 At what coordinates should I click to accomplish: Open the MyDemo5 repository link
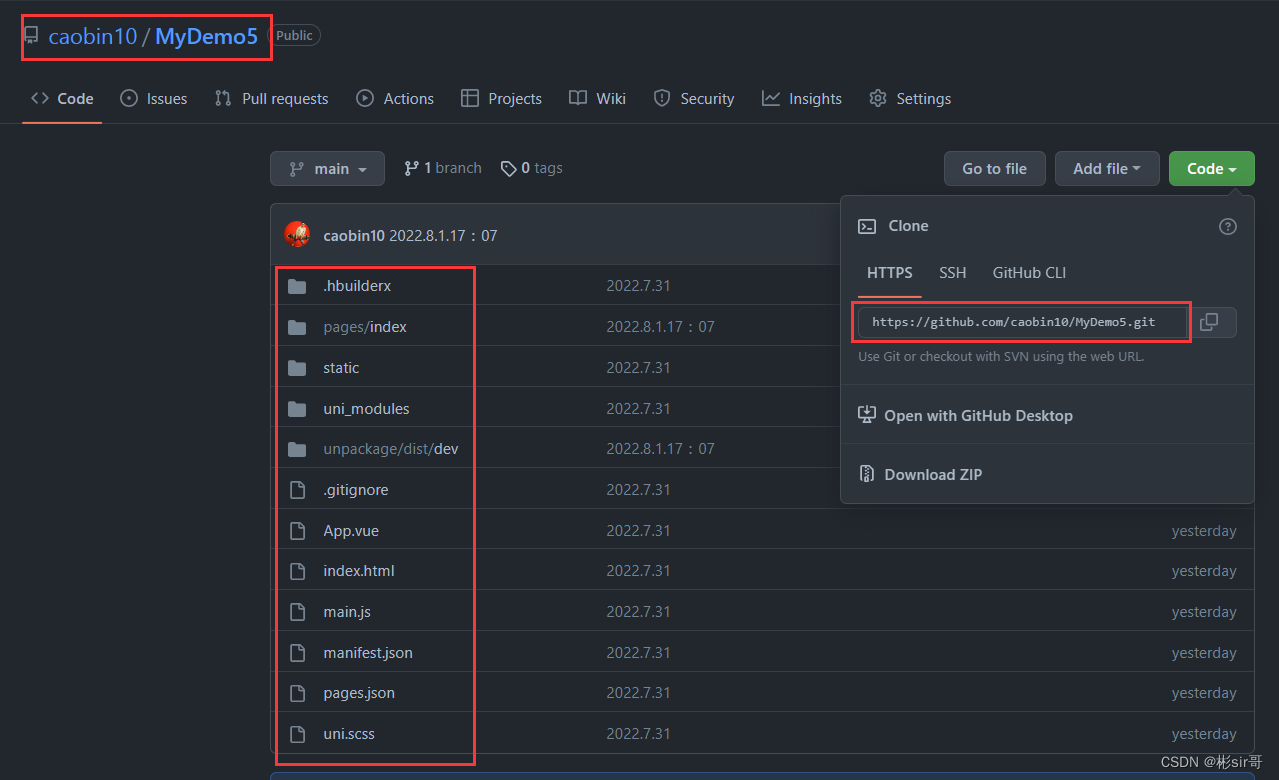(x=206, y=35)
